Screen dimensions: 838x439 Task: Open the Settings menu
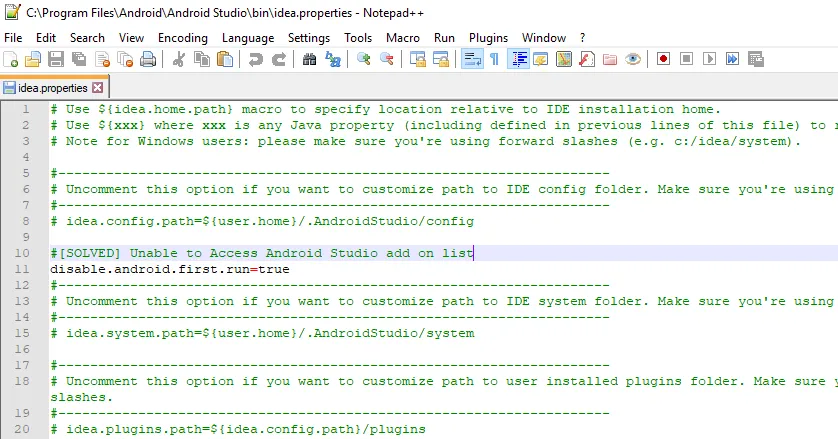pos(309,38)
